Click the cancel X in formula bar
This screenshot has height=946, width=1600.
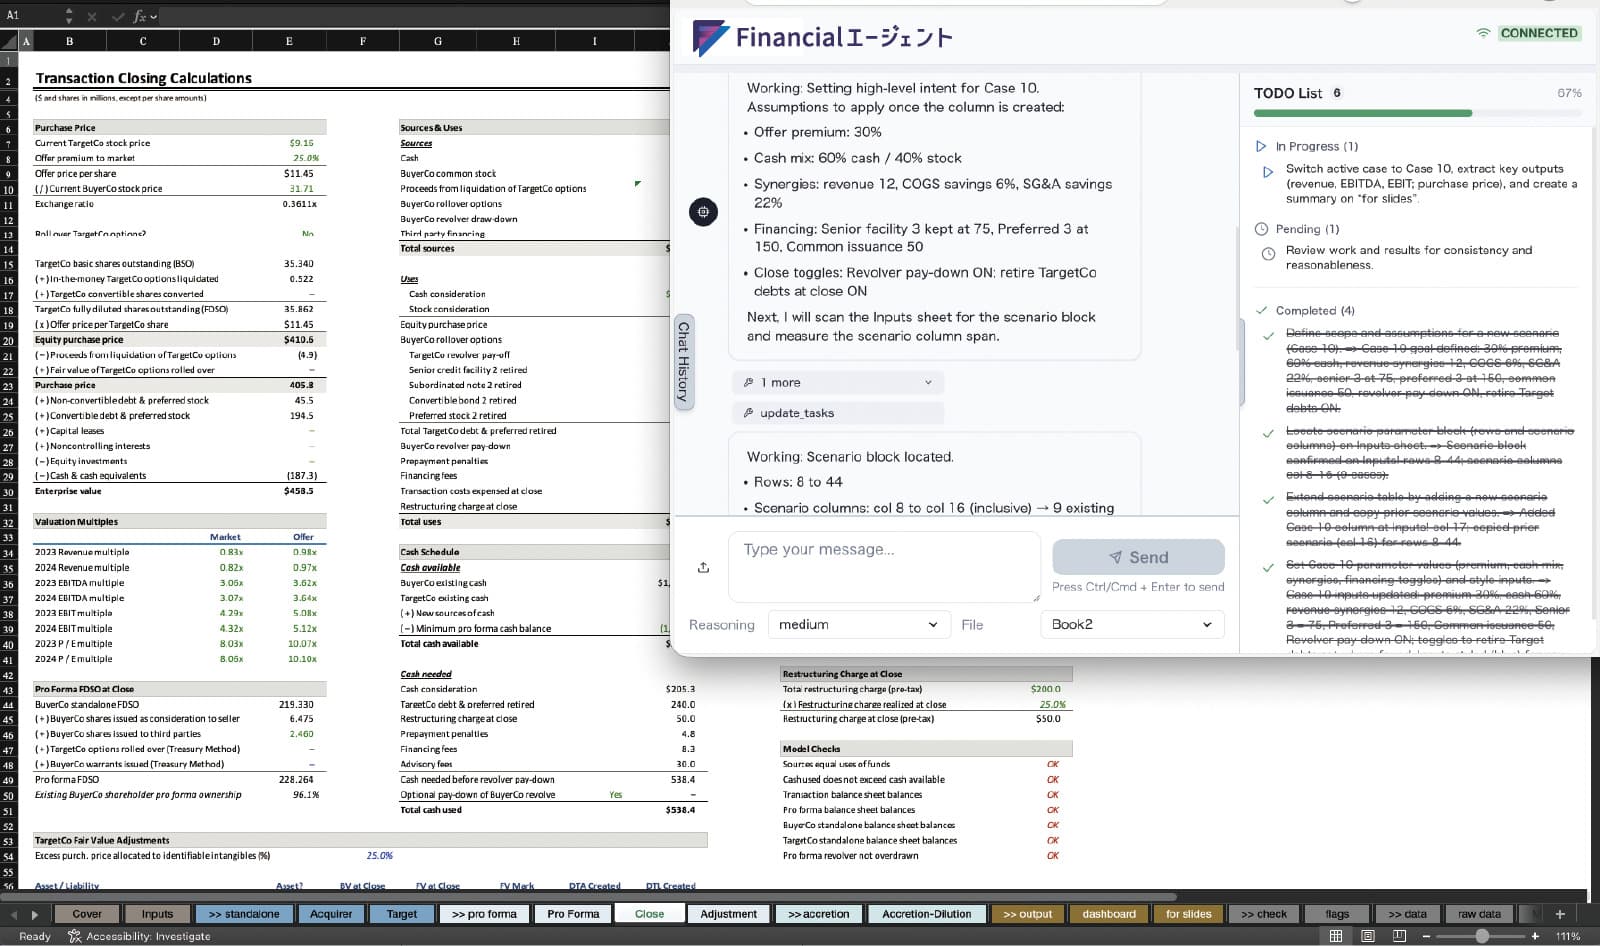tap(92, 16)
